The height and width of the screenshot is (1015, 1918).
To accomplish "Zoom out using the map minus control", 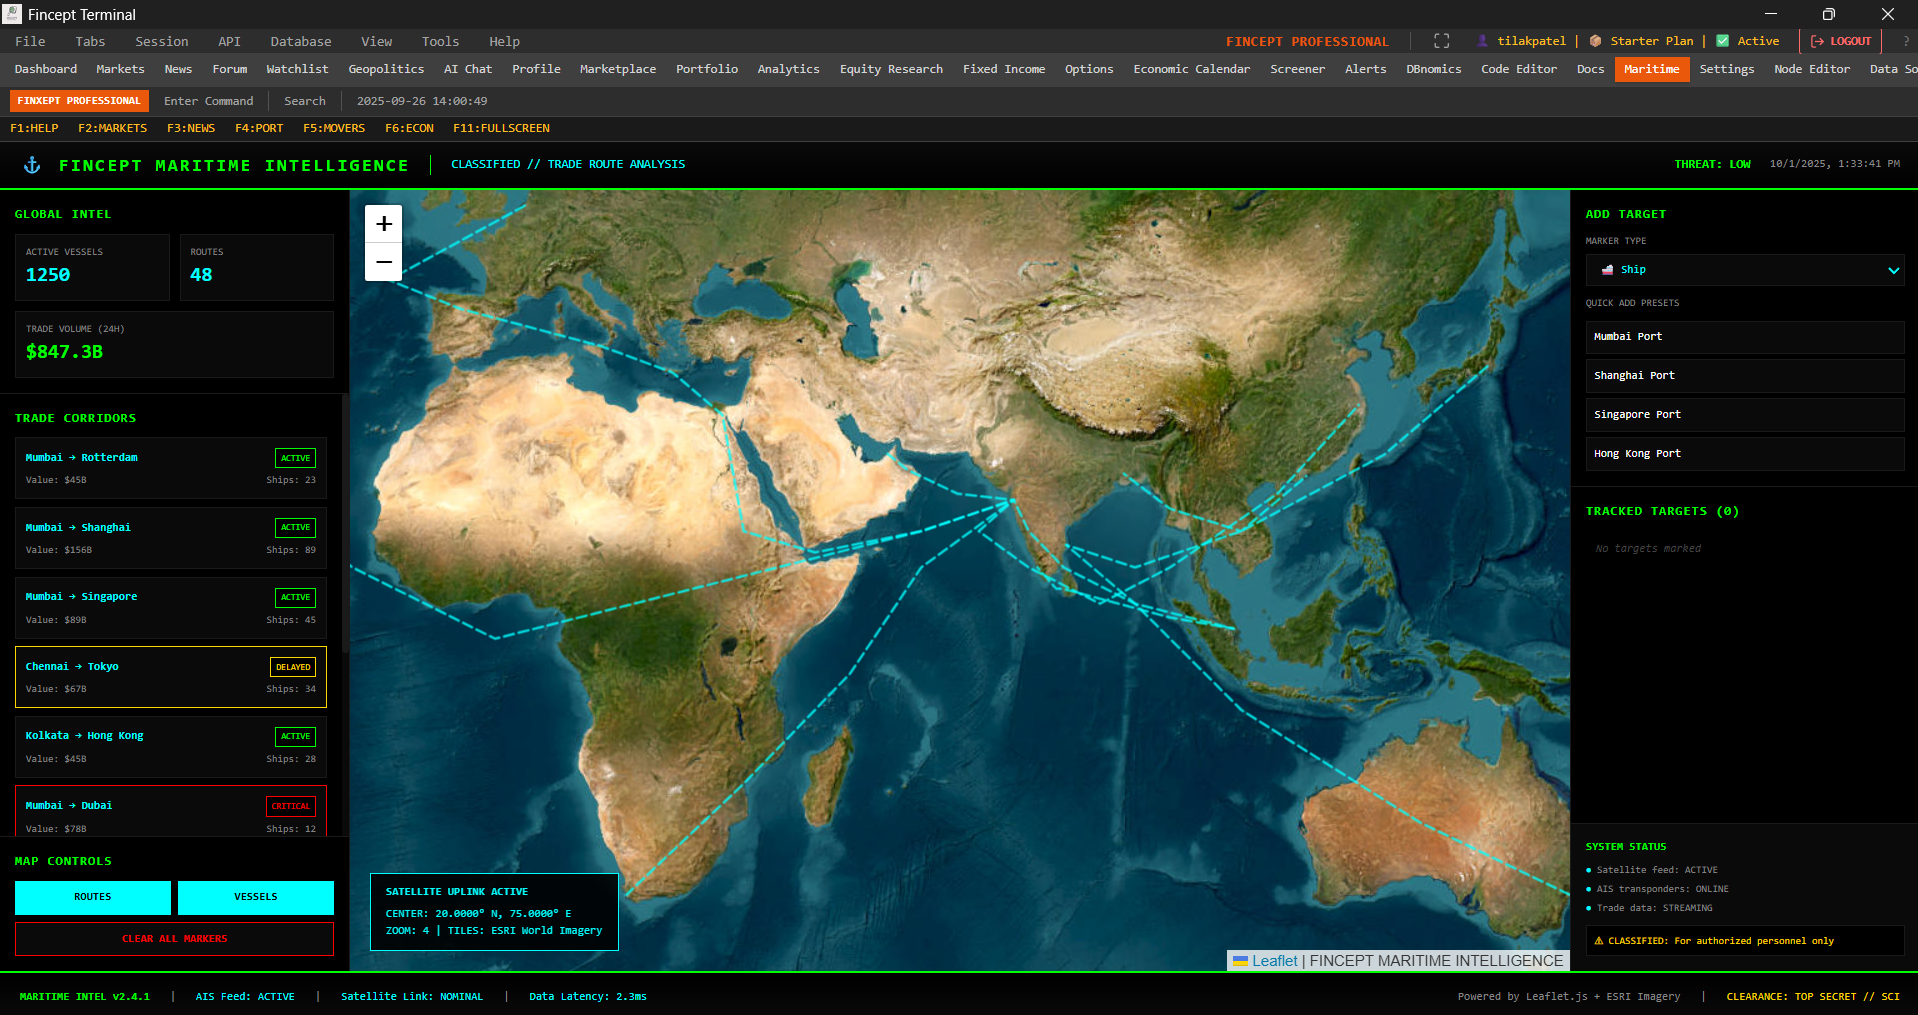I will (383, 261).
